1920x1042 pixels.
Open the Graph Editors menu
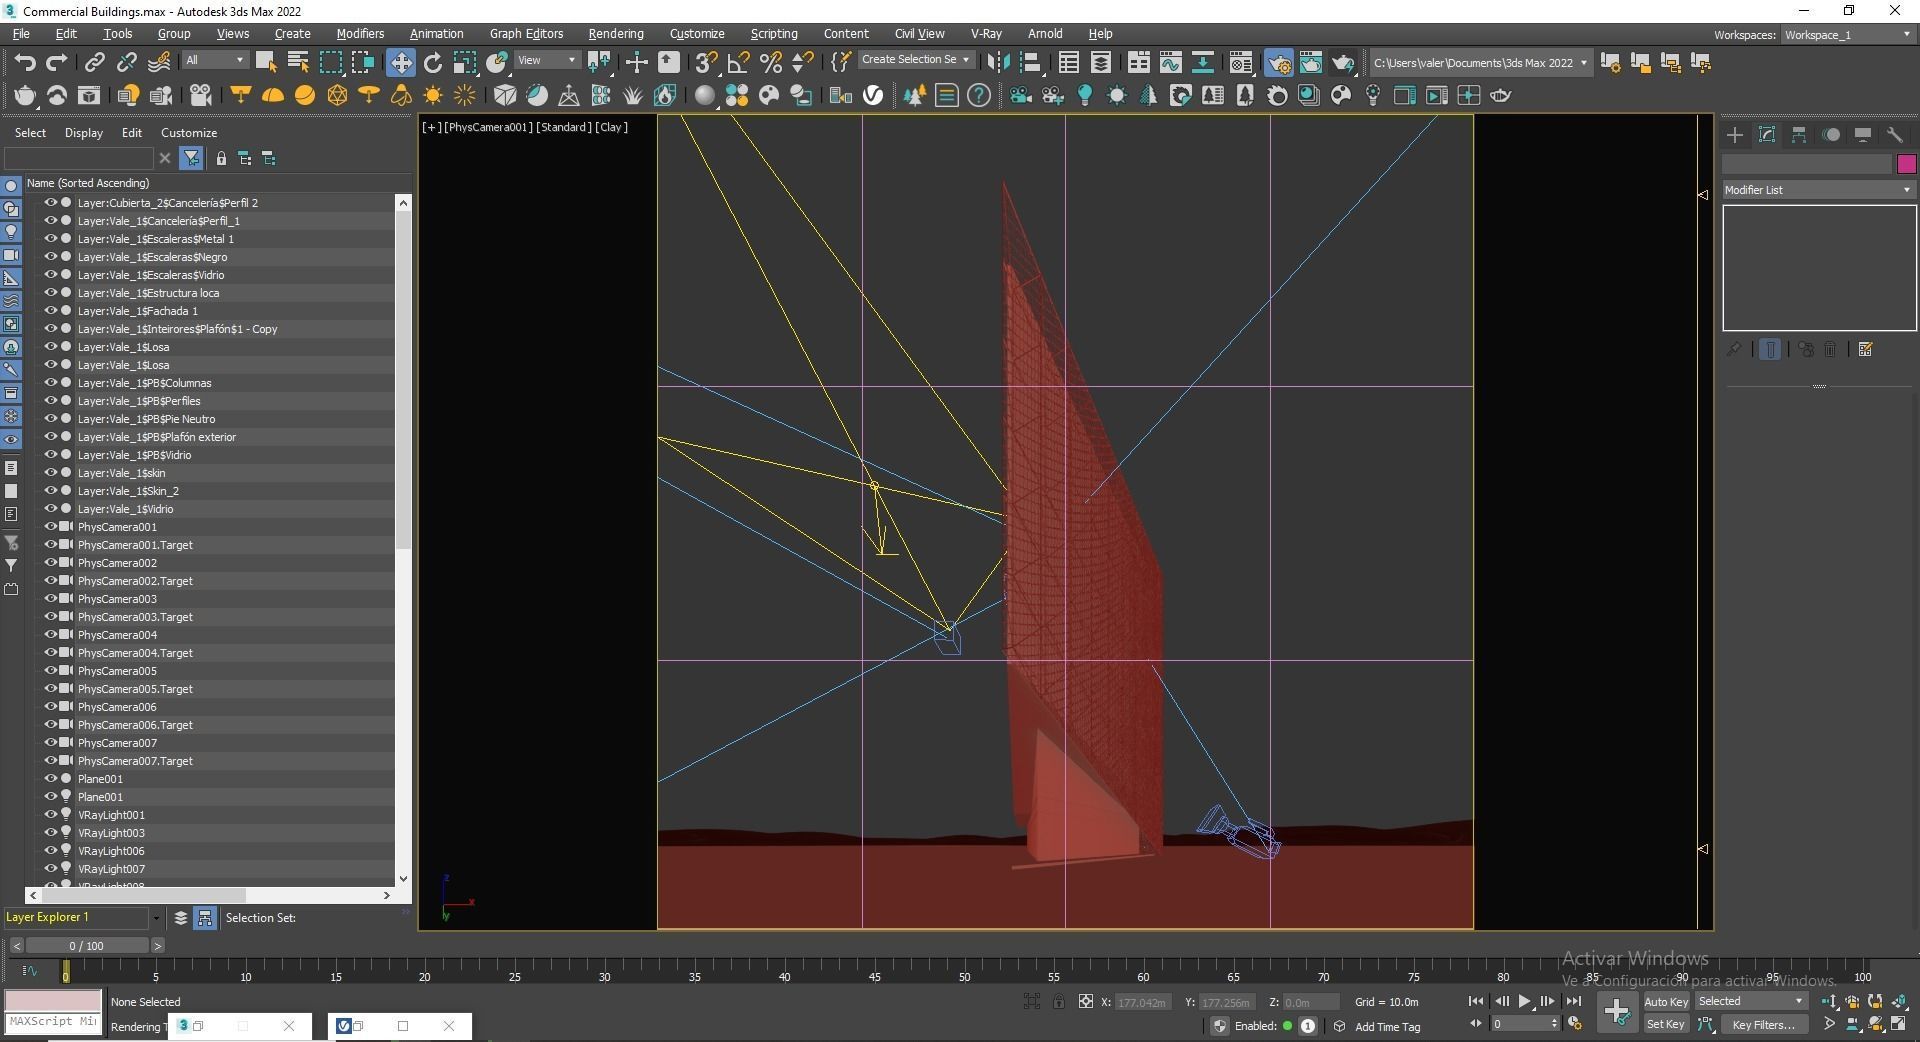(526, 34)
